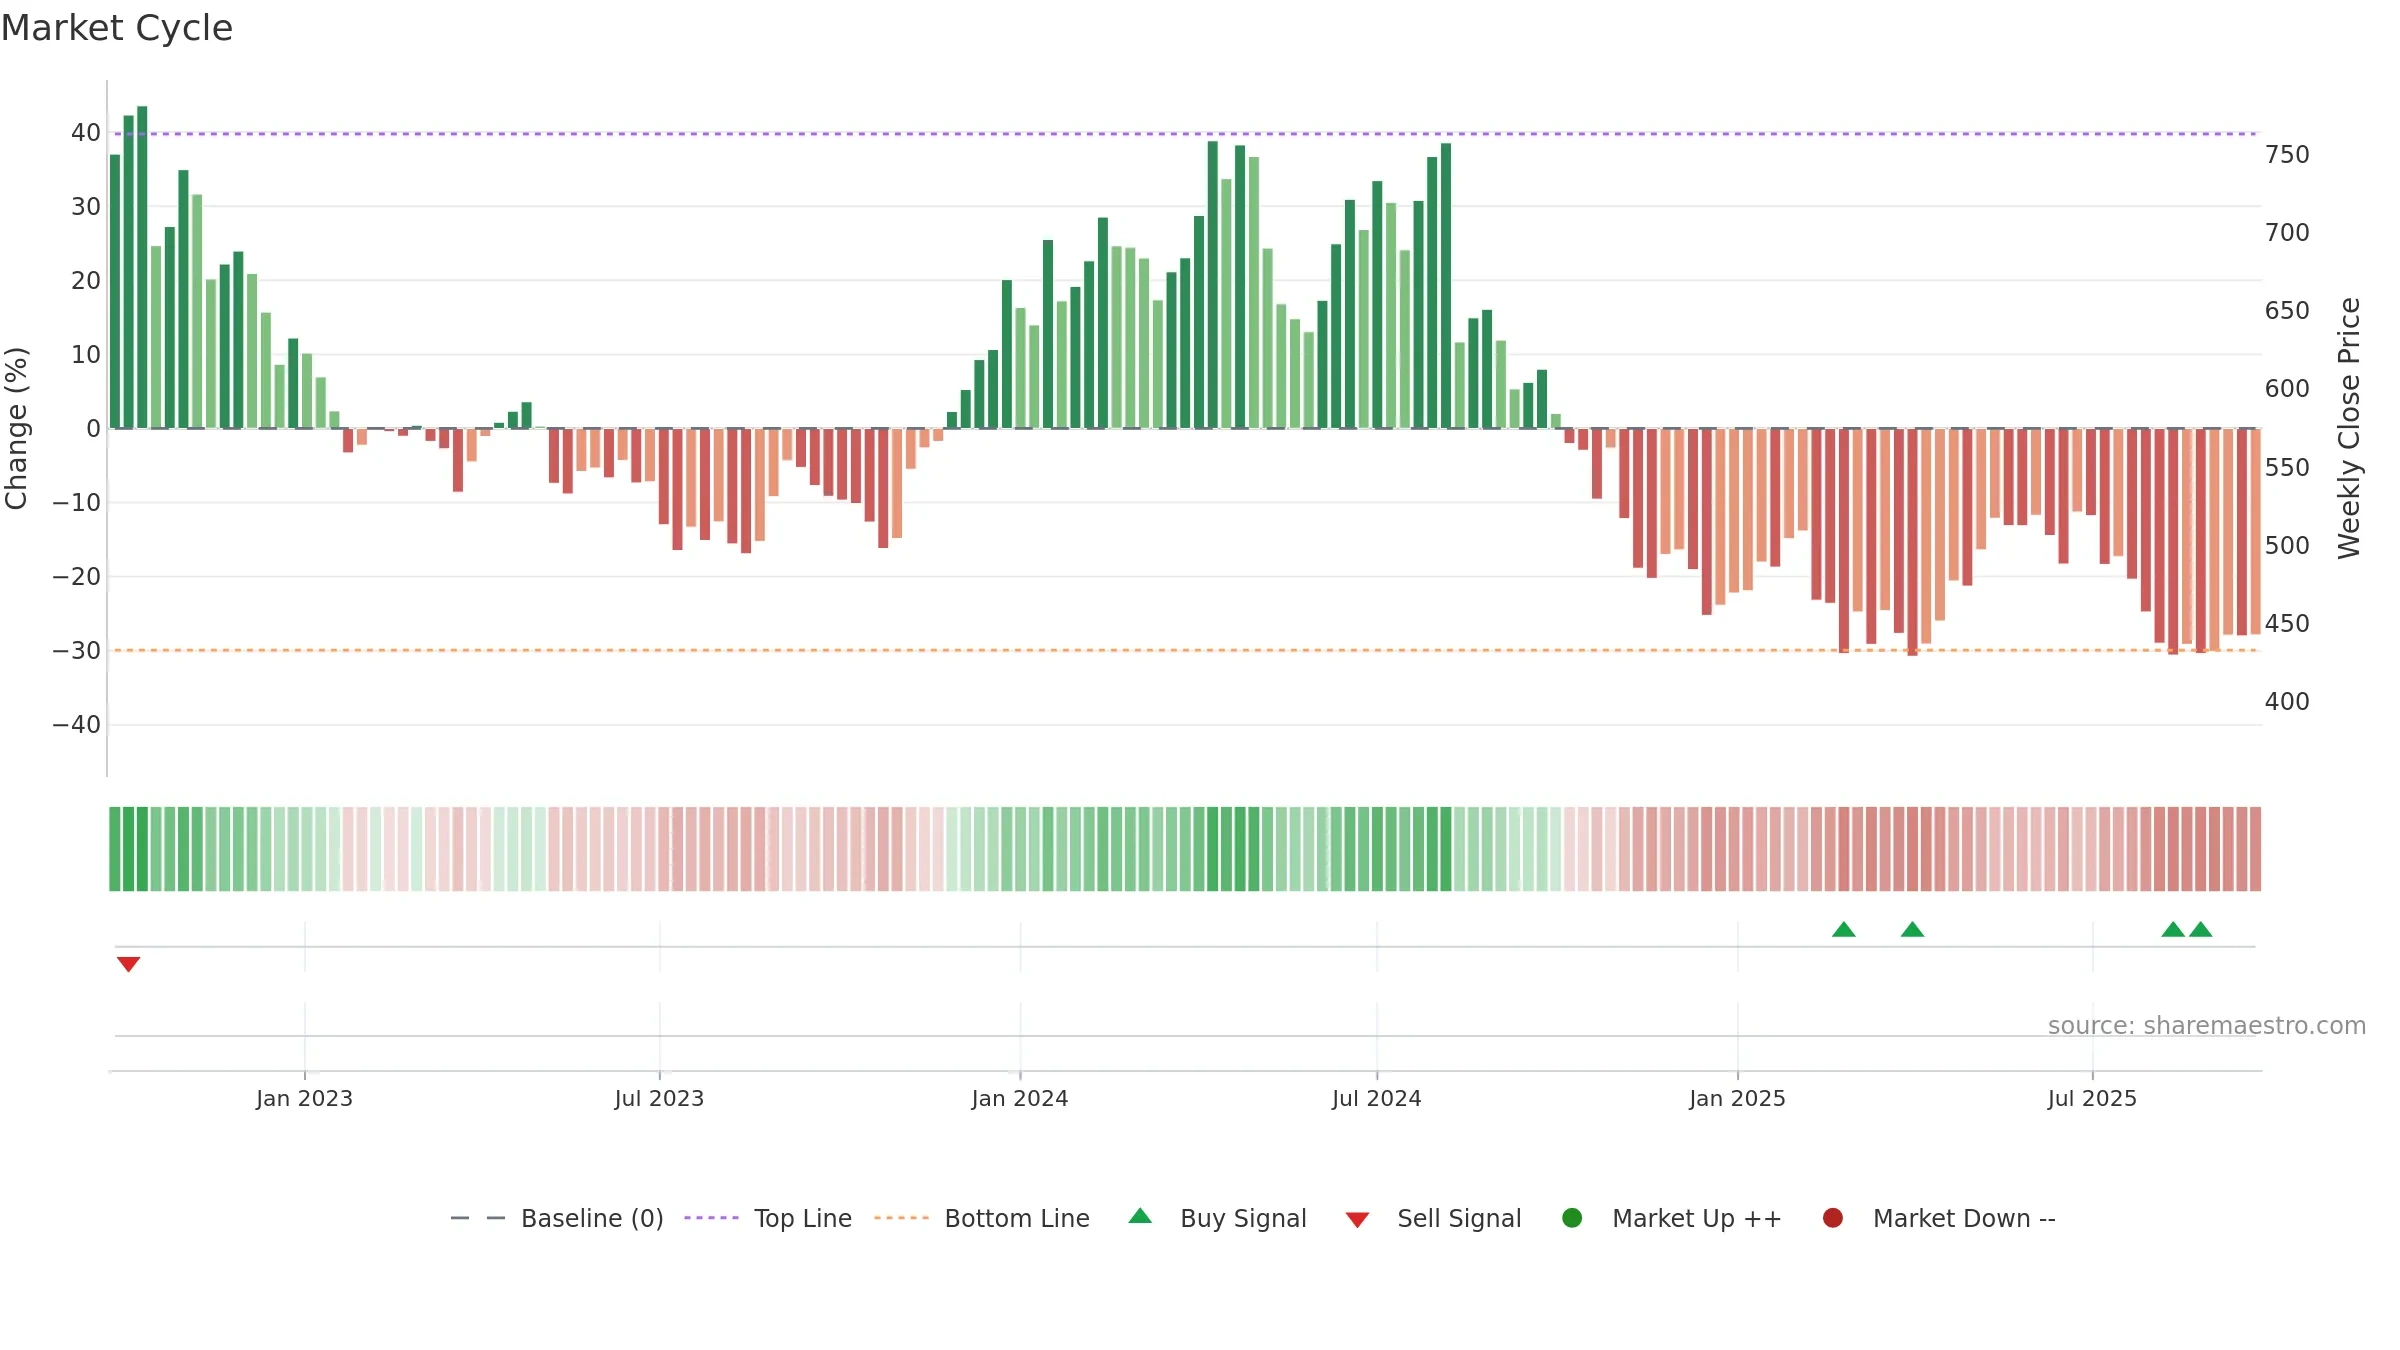Viewport: 2400px width, 1350px height.
Task: Click the purple dotted Top Line legend sample
Action: (711, 1218)
